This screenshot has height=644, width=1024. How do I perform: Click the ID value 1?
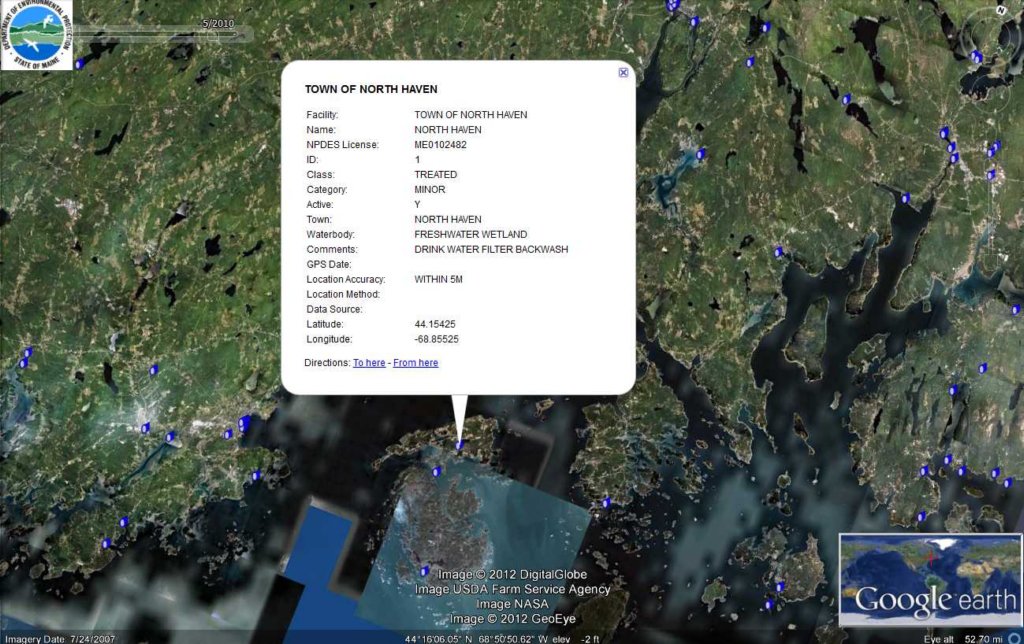point(417,160)
